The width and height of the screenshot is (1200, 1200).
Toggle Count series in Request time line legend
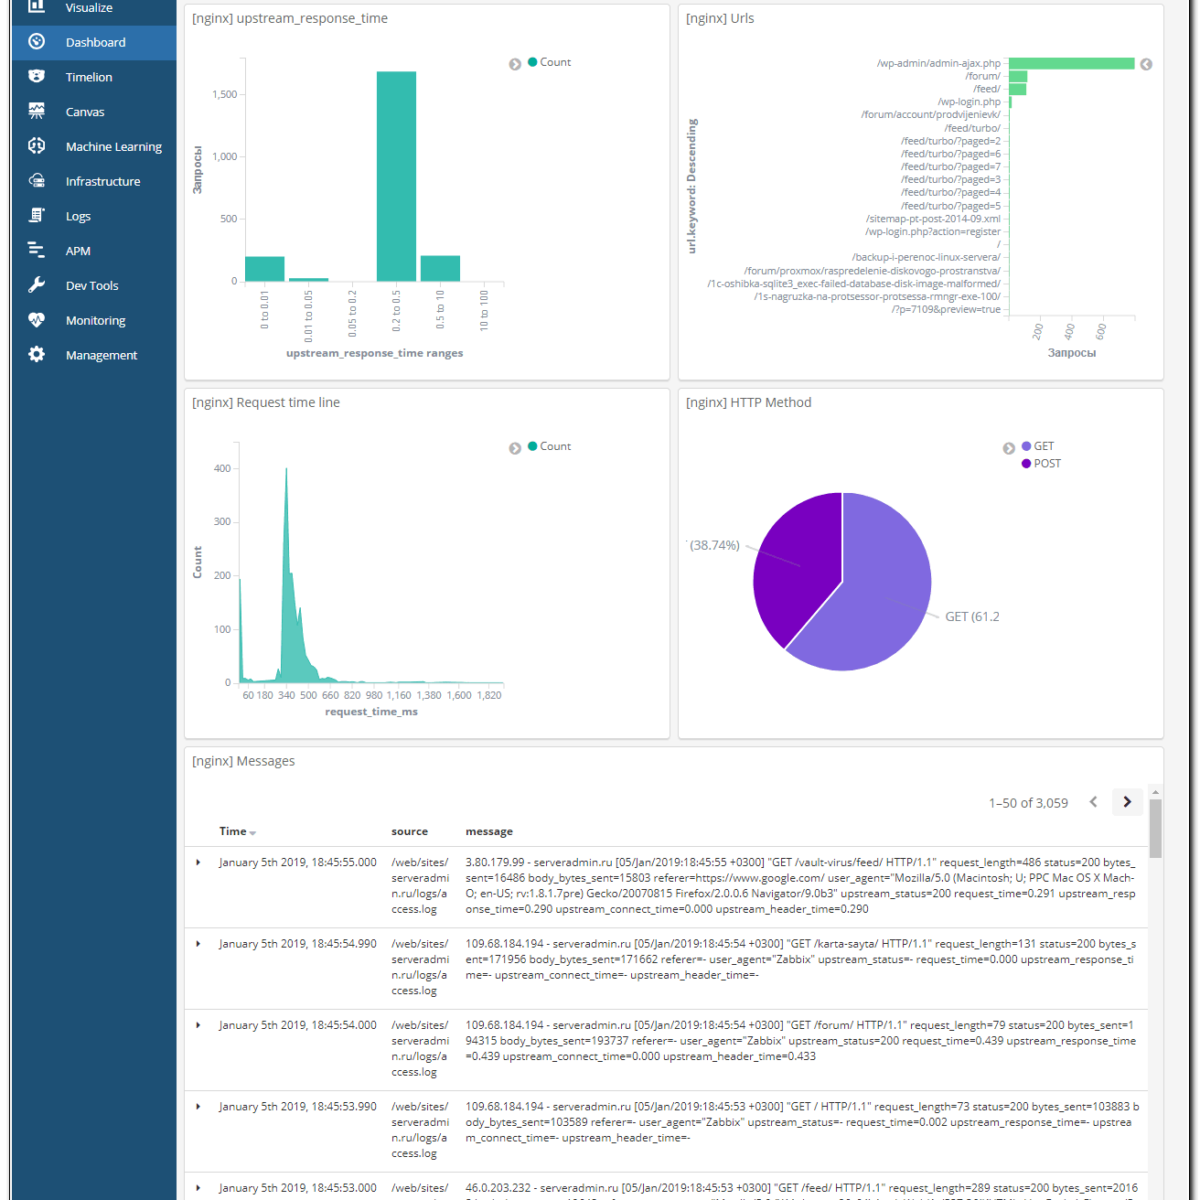555,446
